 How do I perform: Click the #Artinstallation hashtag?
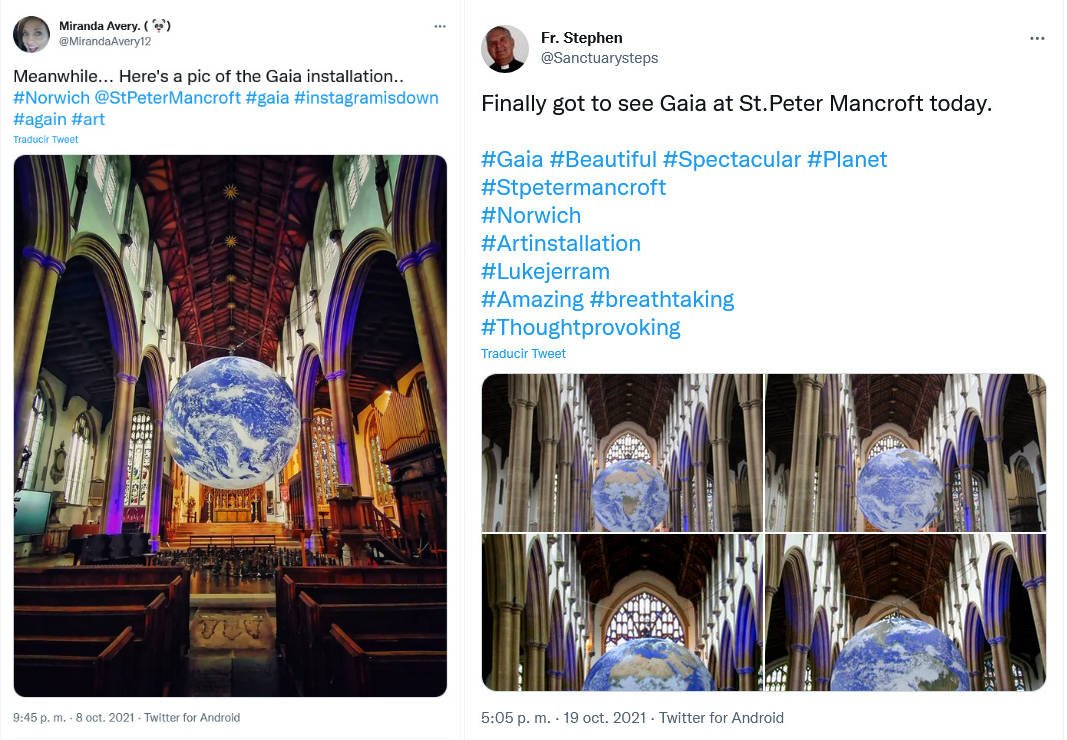coord(560,243)
